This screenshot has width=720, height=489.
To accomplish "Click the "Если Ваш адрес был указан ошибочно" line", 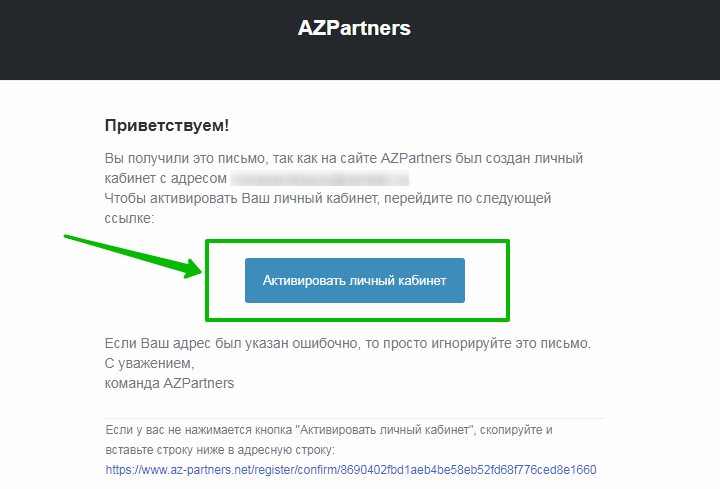I will click(x=348, y=343).
